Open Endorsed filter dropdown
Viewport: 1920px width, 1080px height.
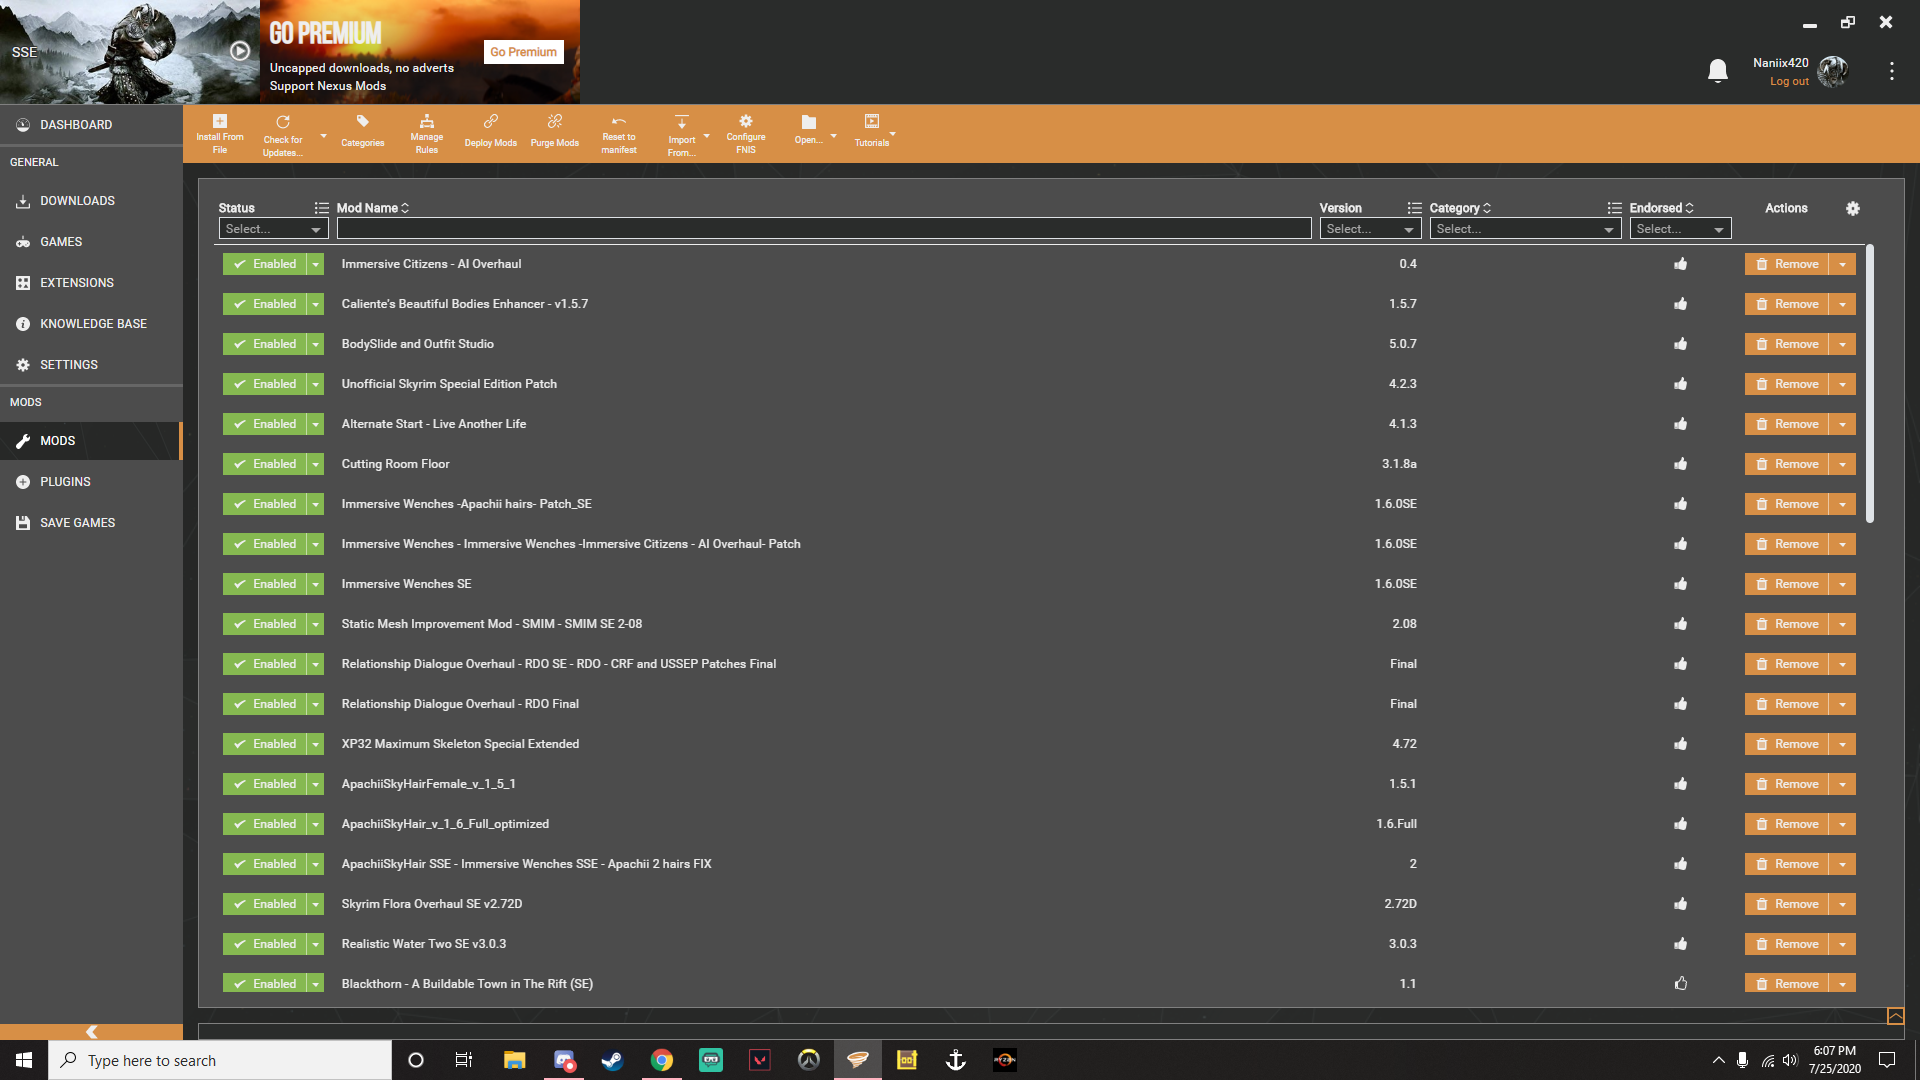click(1680, 229)
